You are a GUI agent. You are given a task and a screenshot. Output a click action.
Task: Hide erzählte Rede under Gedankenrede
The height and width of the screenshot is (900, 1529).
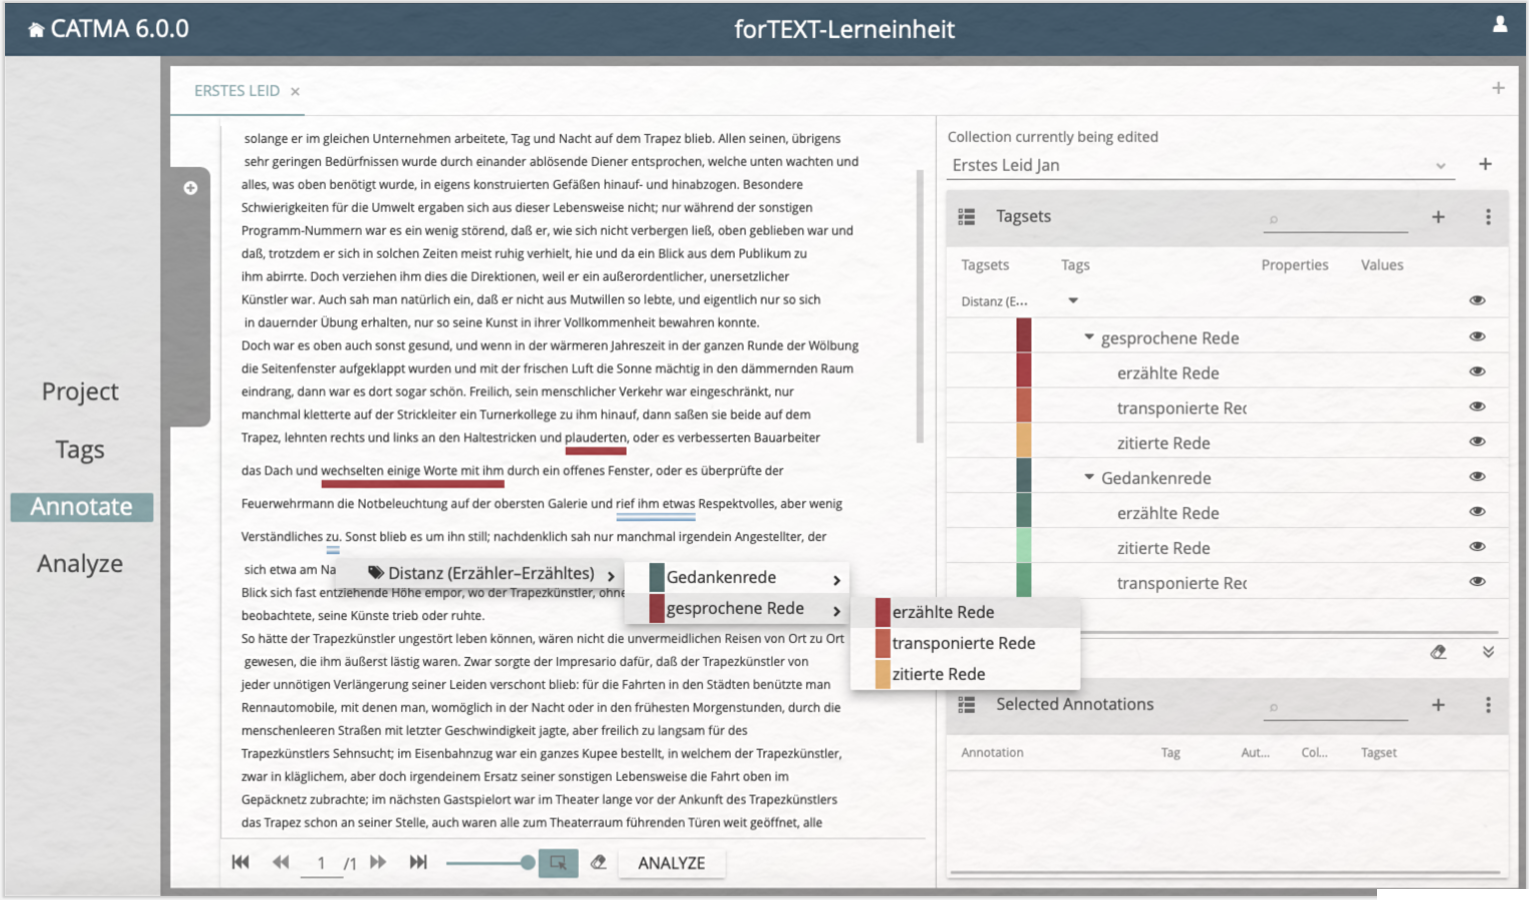point(1477,511)
